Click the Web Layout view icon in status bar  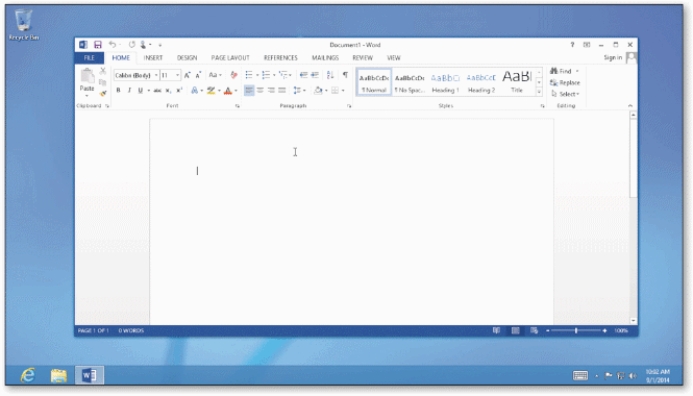click(534, 331)
